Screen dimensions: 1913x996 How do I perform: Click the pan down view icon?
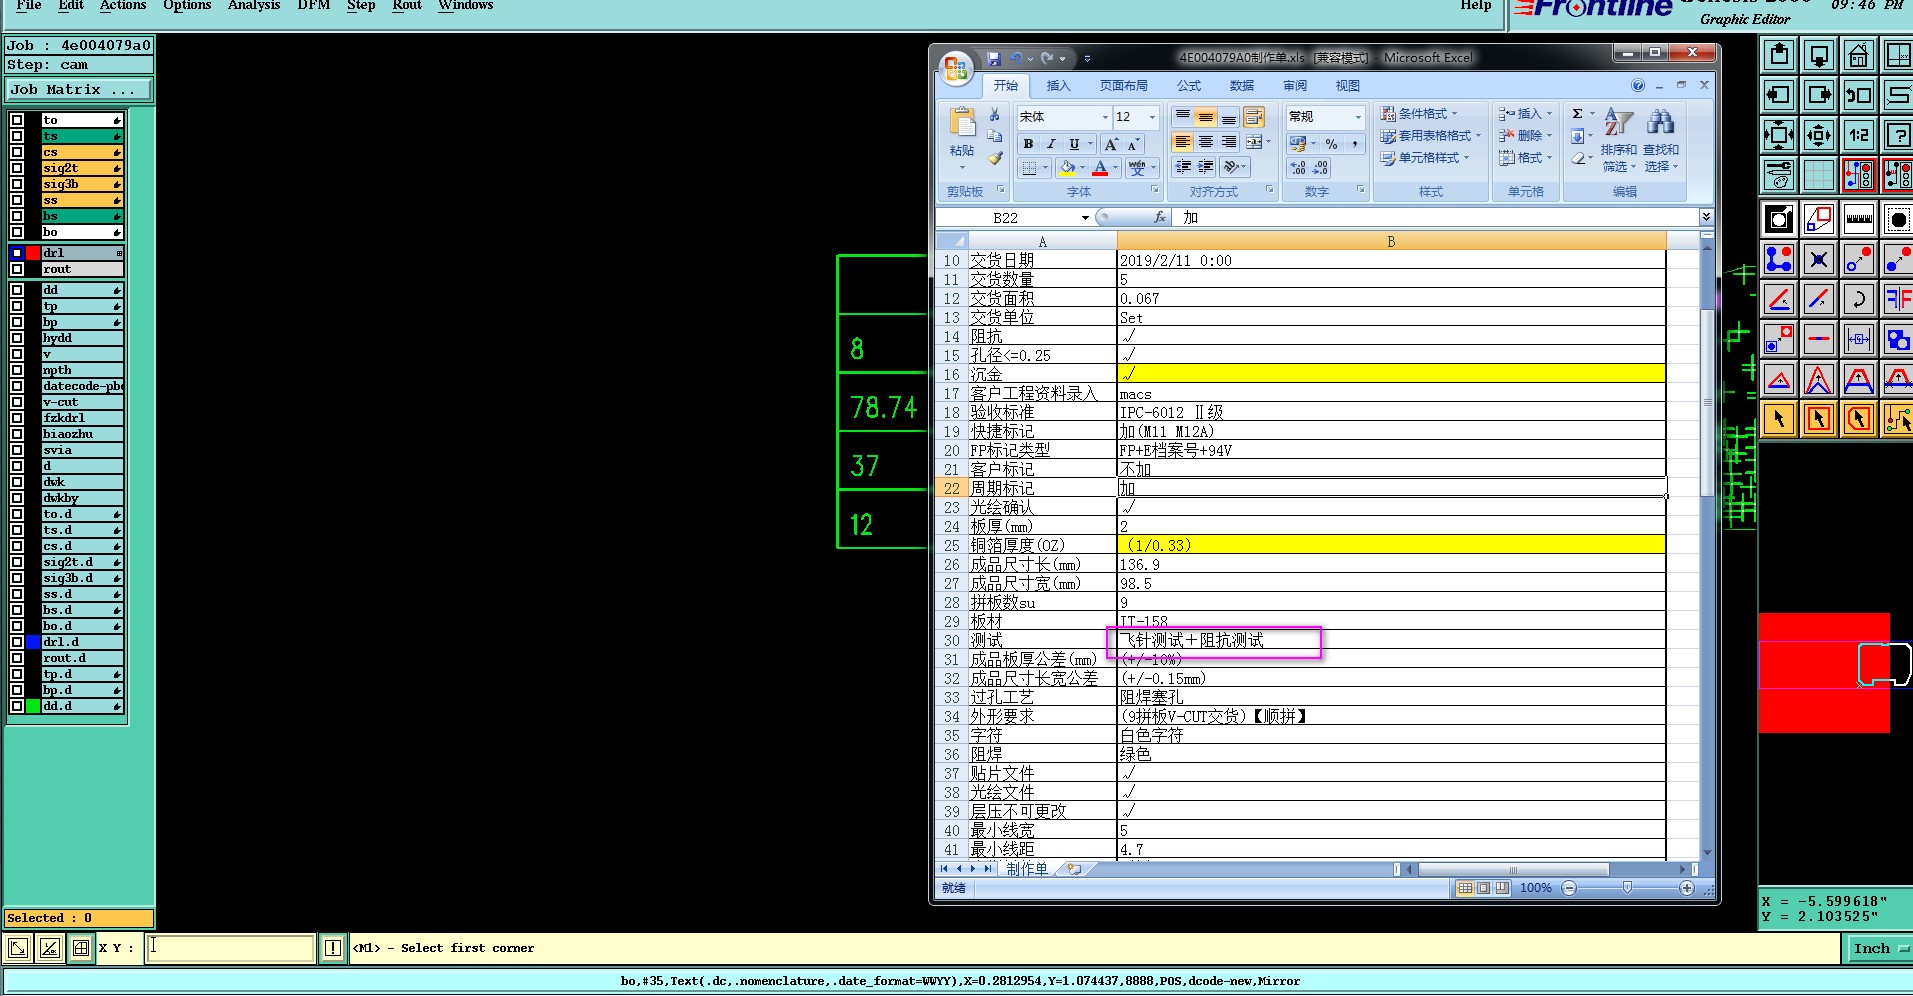[1819, 55]
